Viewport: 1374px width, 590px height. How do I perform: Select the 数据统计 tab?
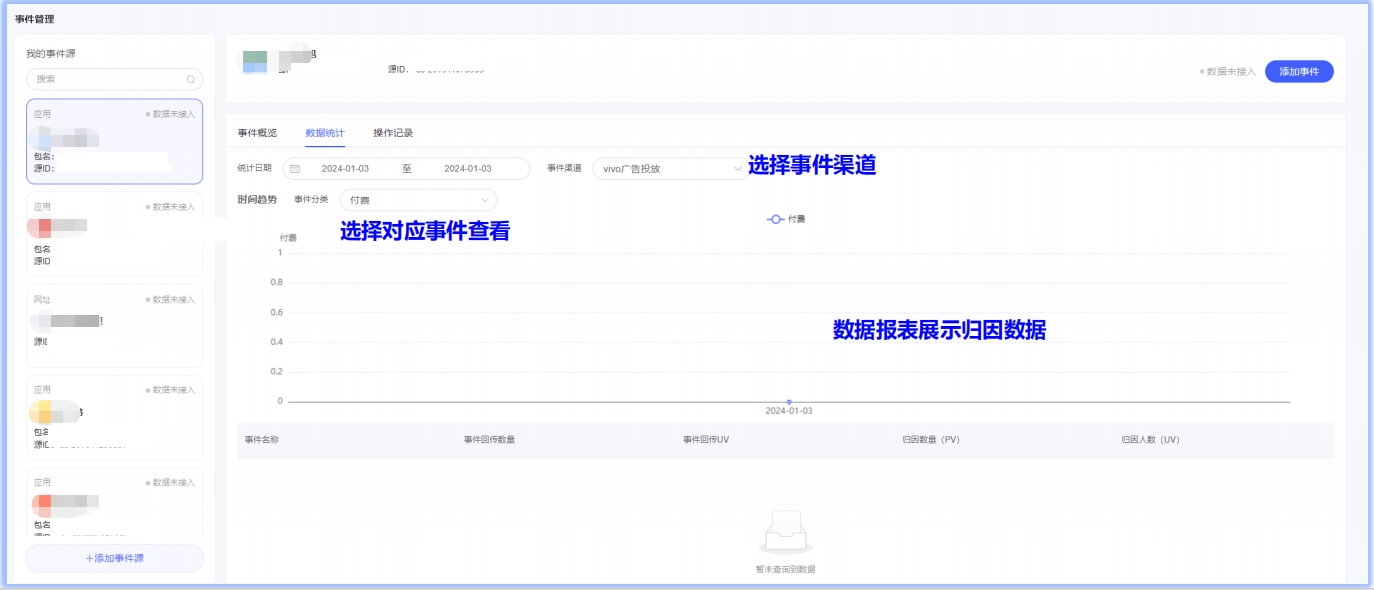point(325,133)
